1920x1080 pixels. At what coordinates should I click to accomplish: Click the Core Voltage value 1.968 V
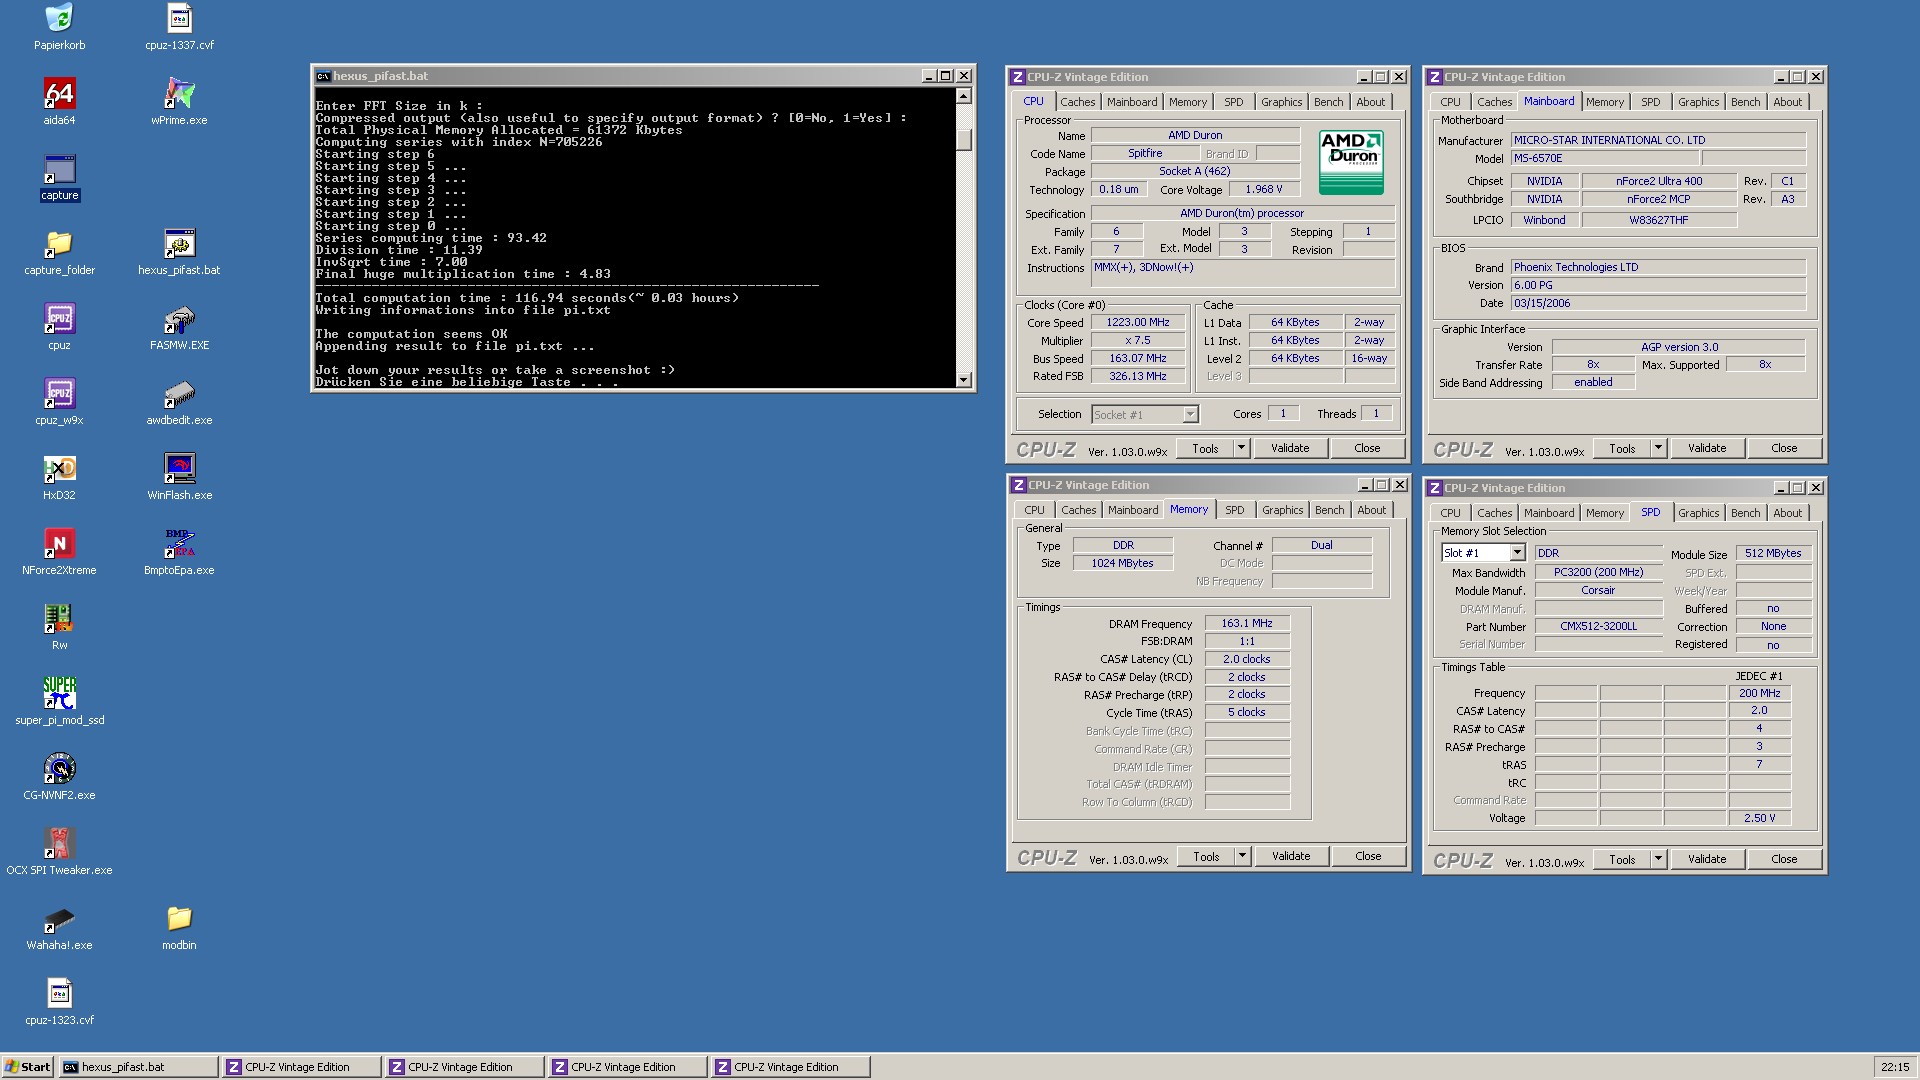click(1264, 190)
